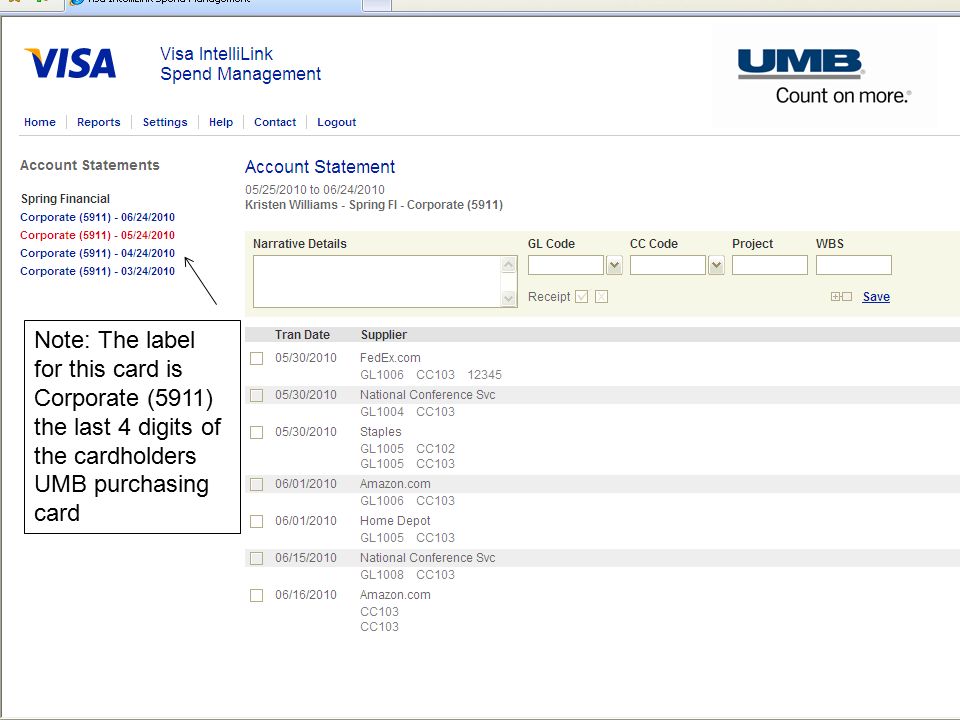This screenshot has height=720, width=960.
Task: Tick the Home Depot transaction checkbox
Action: (x=257, y=521)
